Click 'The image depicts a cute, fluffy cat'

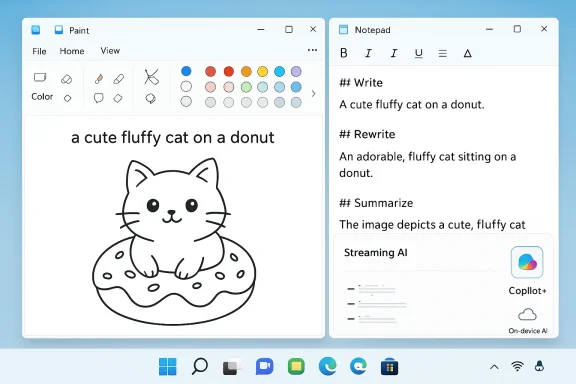(432, 225)
